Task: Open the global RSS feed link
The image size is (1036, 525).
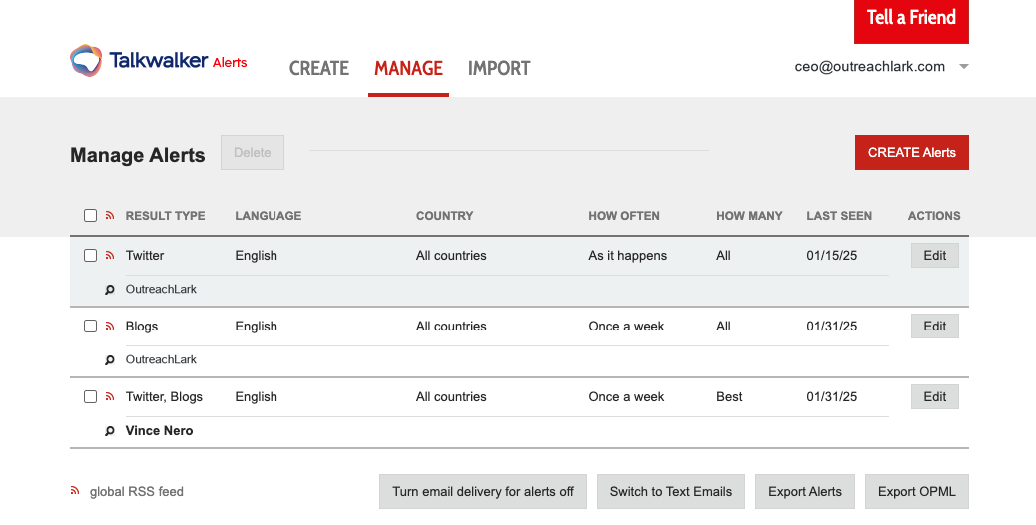Action: [137, 491]
